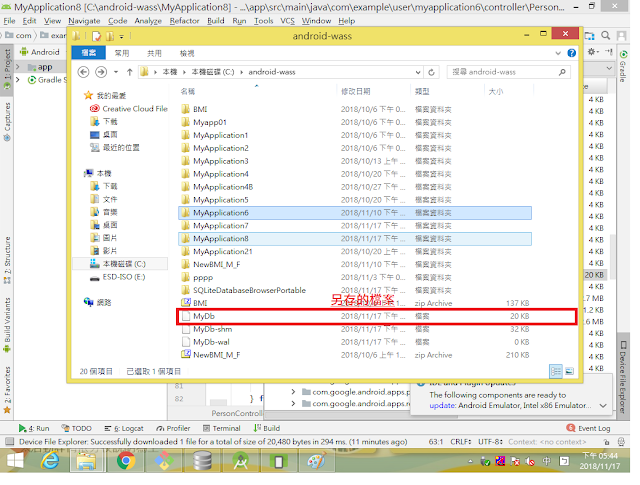Image resolution: width=640 pixels, height=485 pixels.
Task: Go up one folder level
Action: (129, 72)
